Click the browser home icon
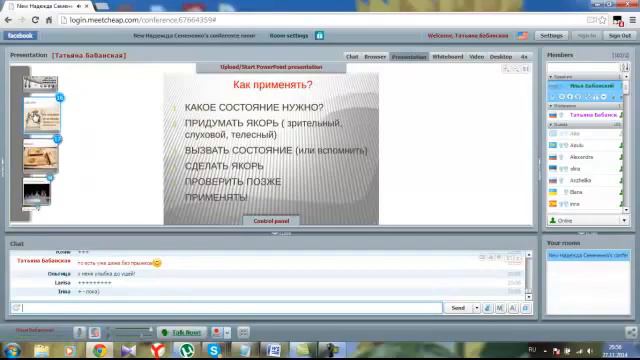 pos(49,20)
